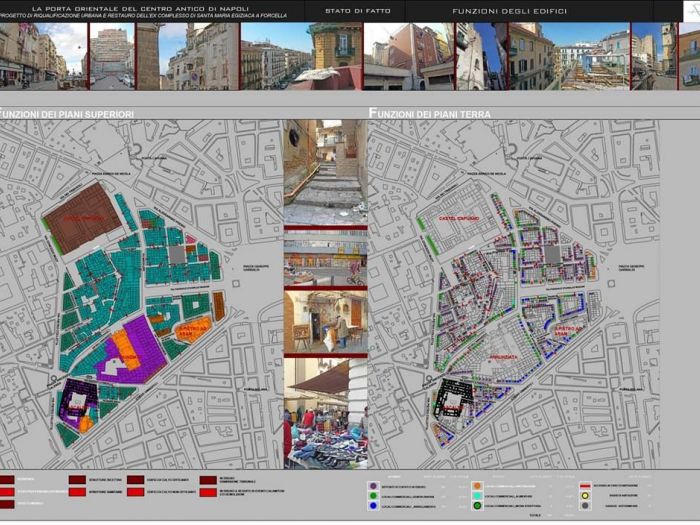Click the dark-red swatch in the third legend column
This screenshot has height=525, width=700.
click(x=135, y=480)
